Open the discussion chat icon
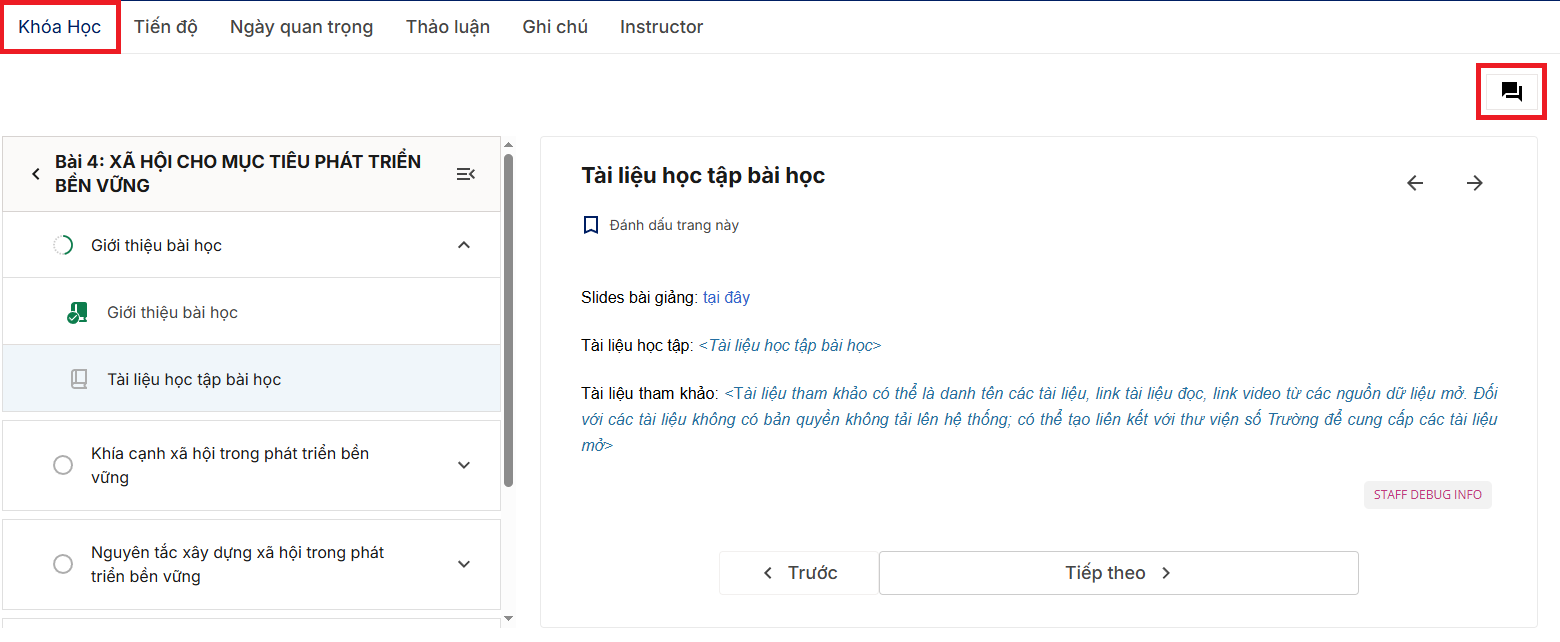This screenshot has width=1560, height=642. (x=1511, y=92)
